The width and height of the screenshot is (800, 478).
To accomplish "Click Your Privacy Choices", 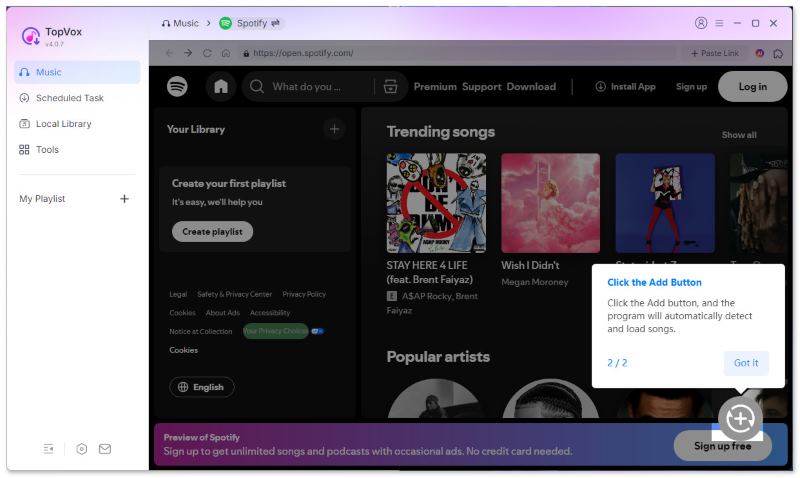I will click(x=276, y=331).
